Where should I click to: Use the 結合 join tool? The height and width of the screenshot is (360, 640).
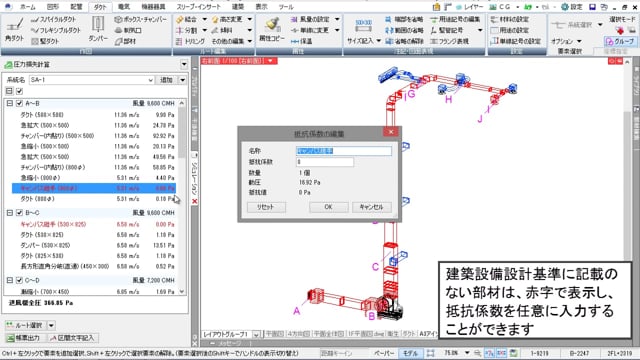[x=187, y=19]
